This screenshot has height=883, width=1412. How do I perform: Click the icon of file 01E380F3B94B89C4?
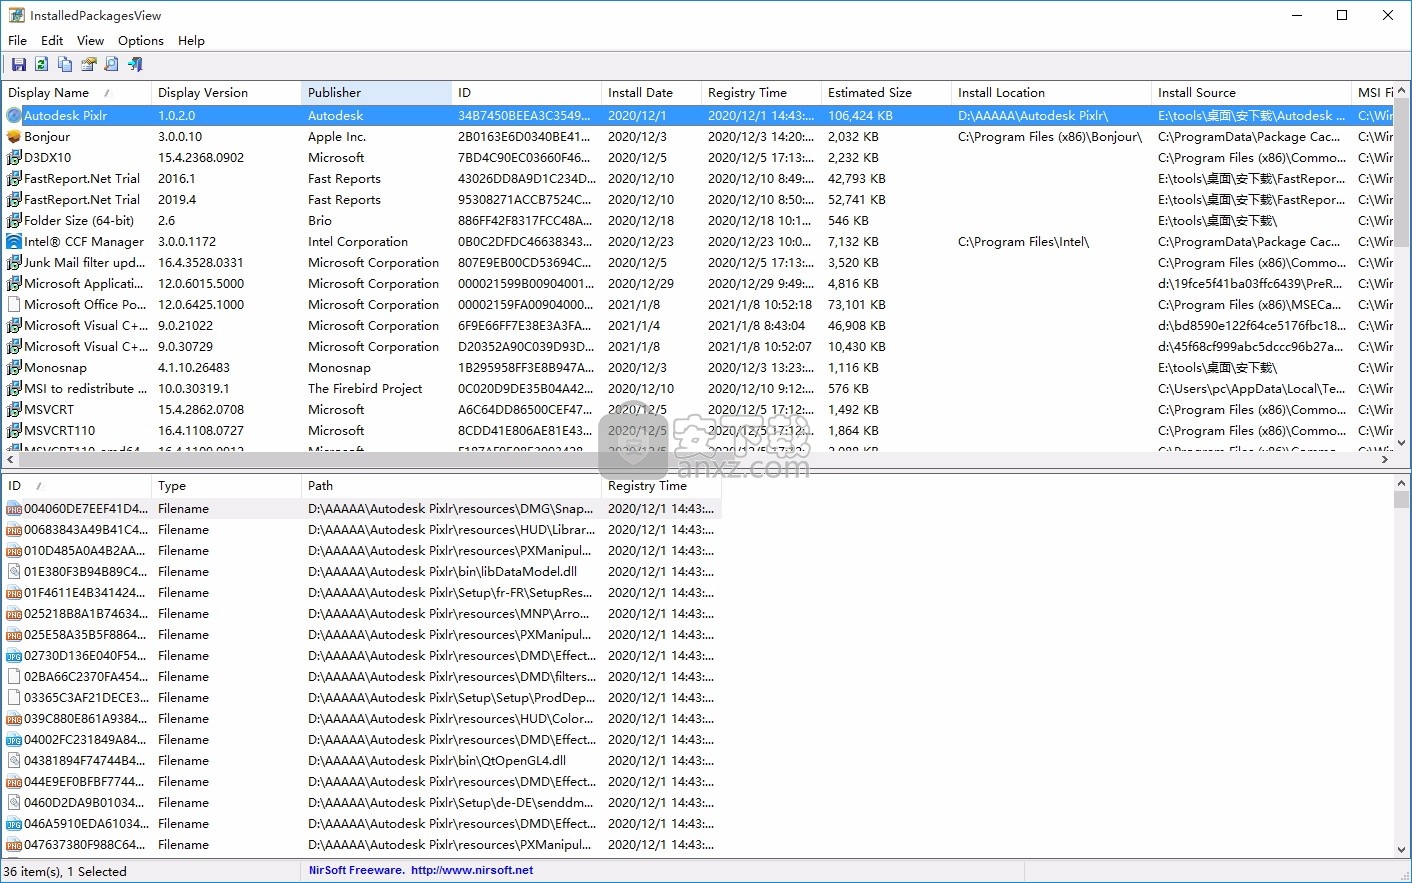[14, 572]
